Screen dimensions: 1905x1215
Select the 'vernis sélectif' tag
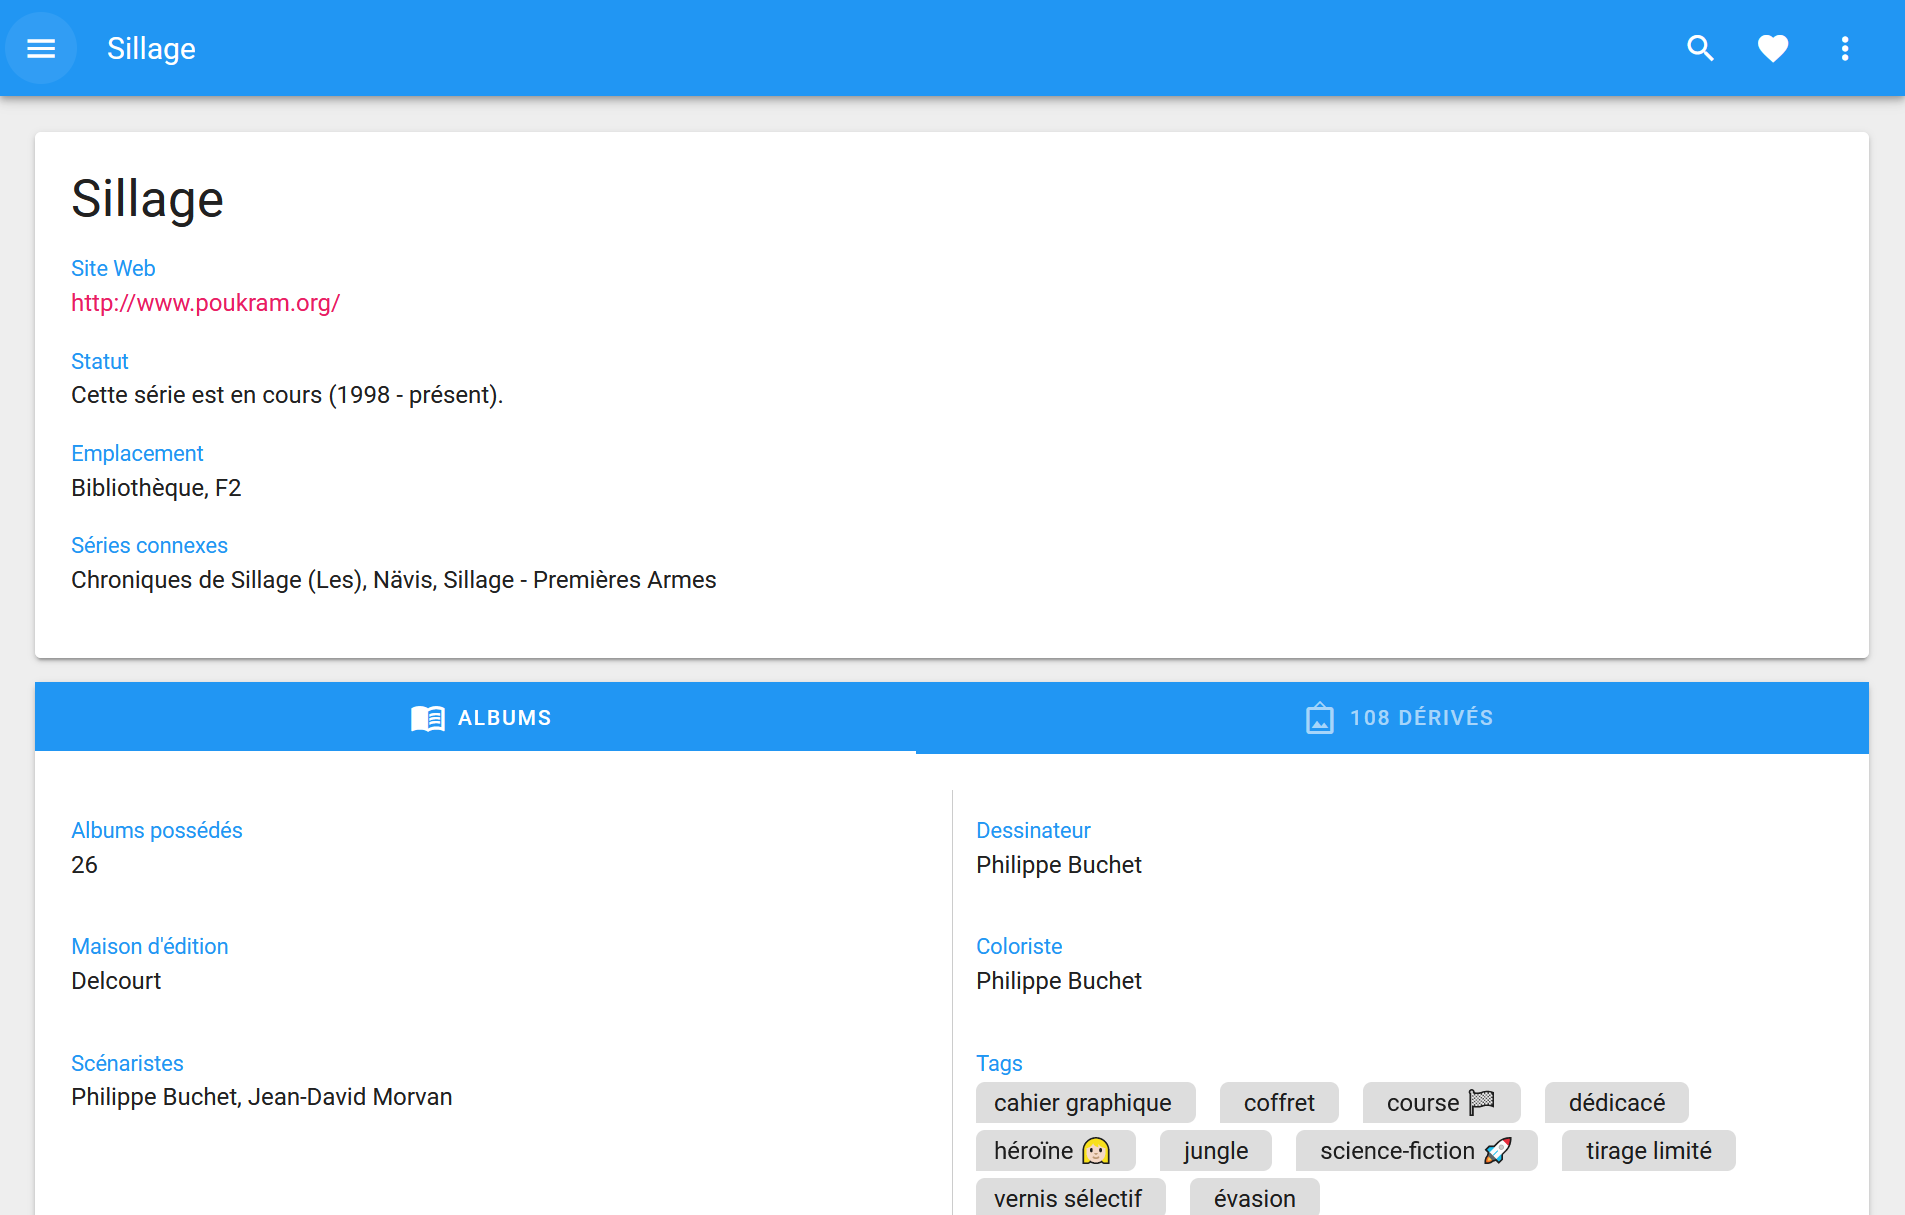[1070, 1197]
